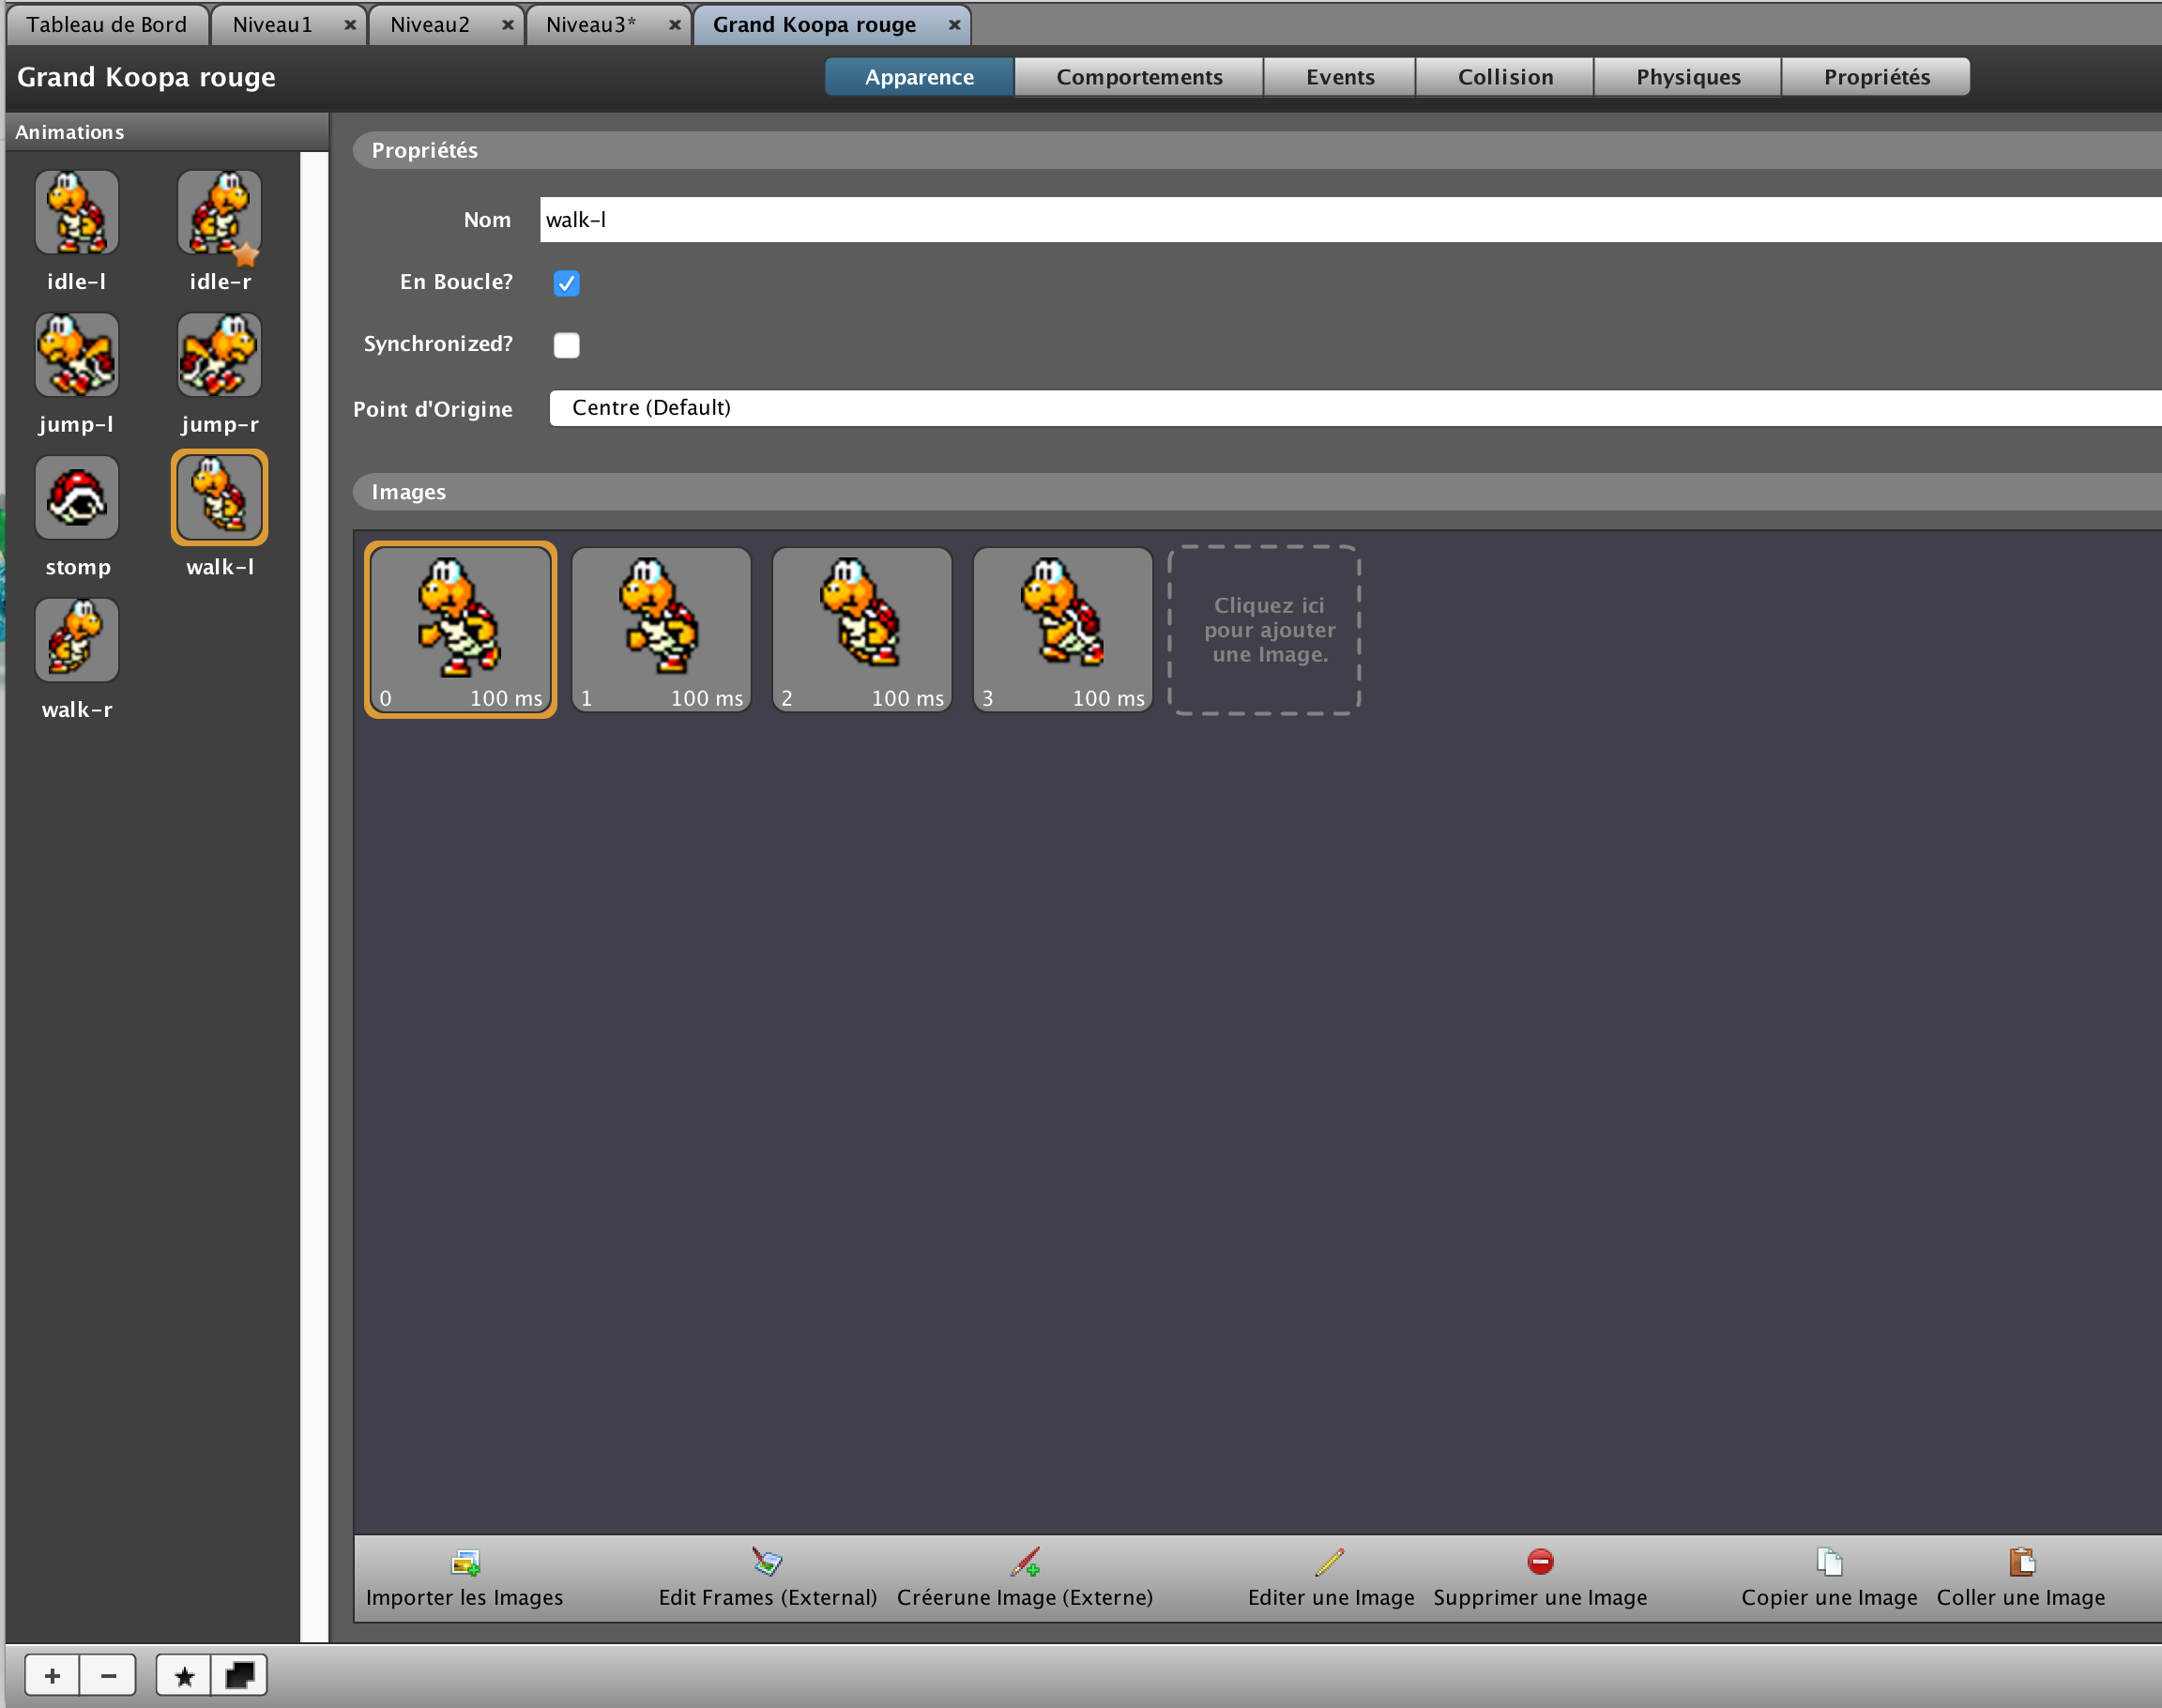Click the animations list vertical scrollbar

click(314, 896)
